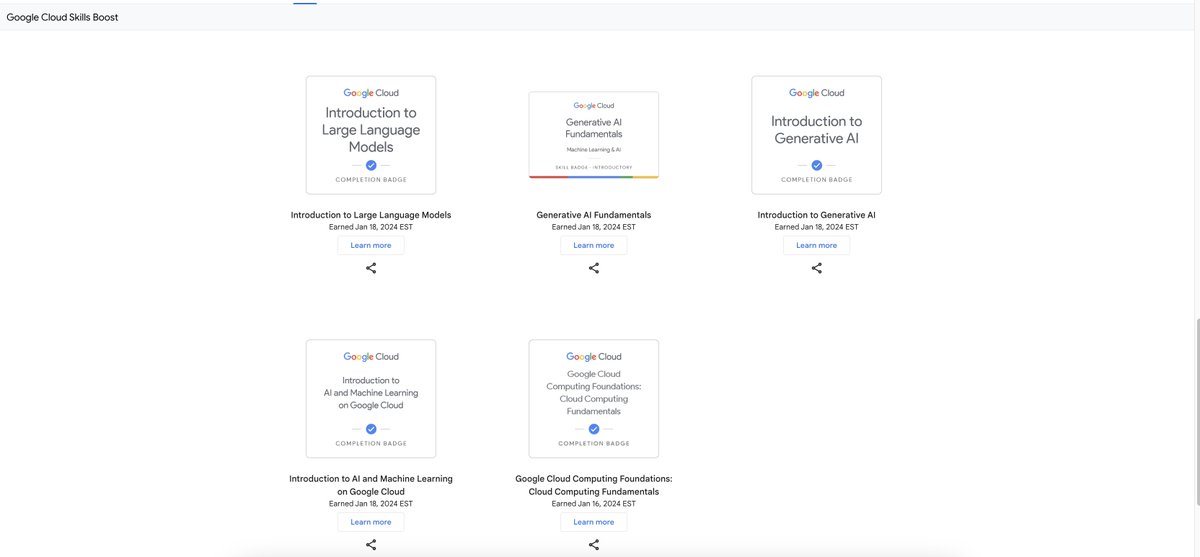
Task: Click the title text Generative AI Fundamentals
Action: pyautogui.click(x=594, y=215)
